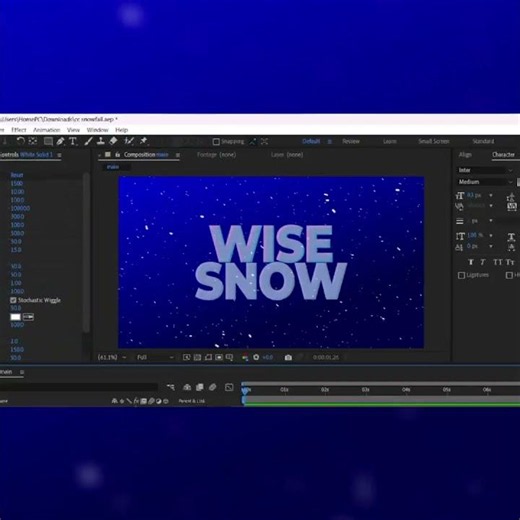Select the Learn workspace
This screenshot has height=520, width=520.
pos(390,141)
